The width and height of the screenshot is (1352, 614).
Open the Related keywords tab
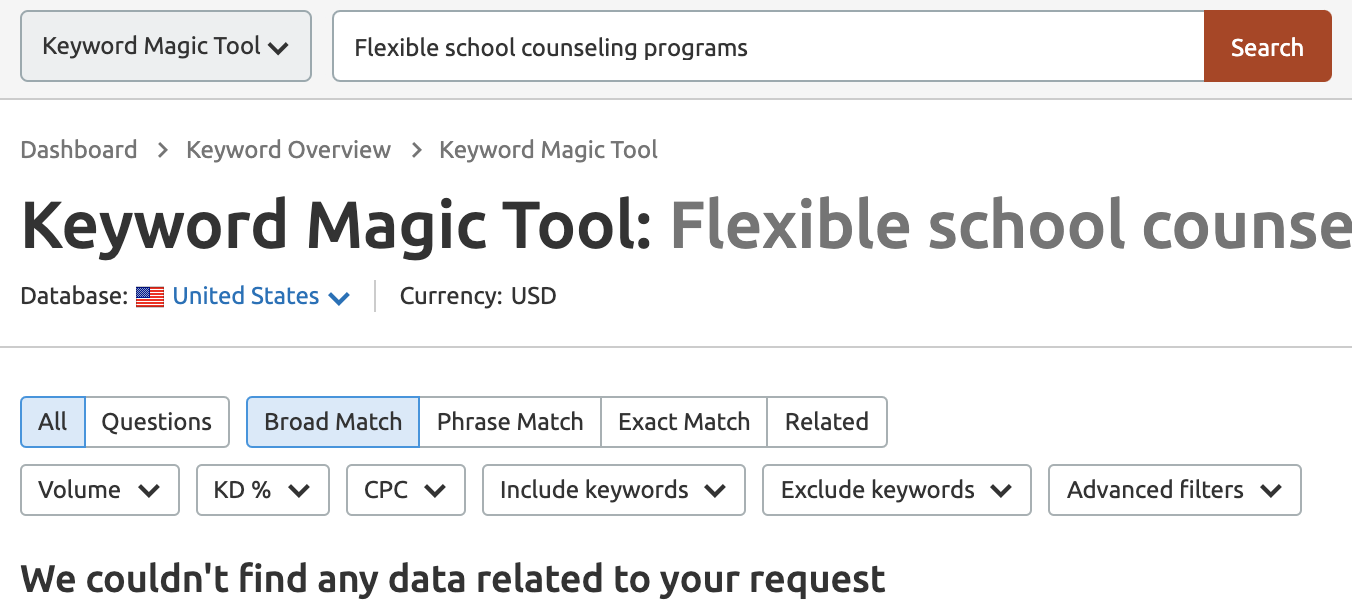click(827, 422)
